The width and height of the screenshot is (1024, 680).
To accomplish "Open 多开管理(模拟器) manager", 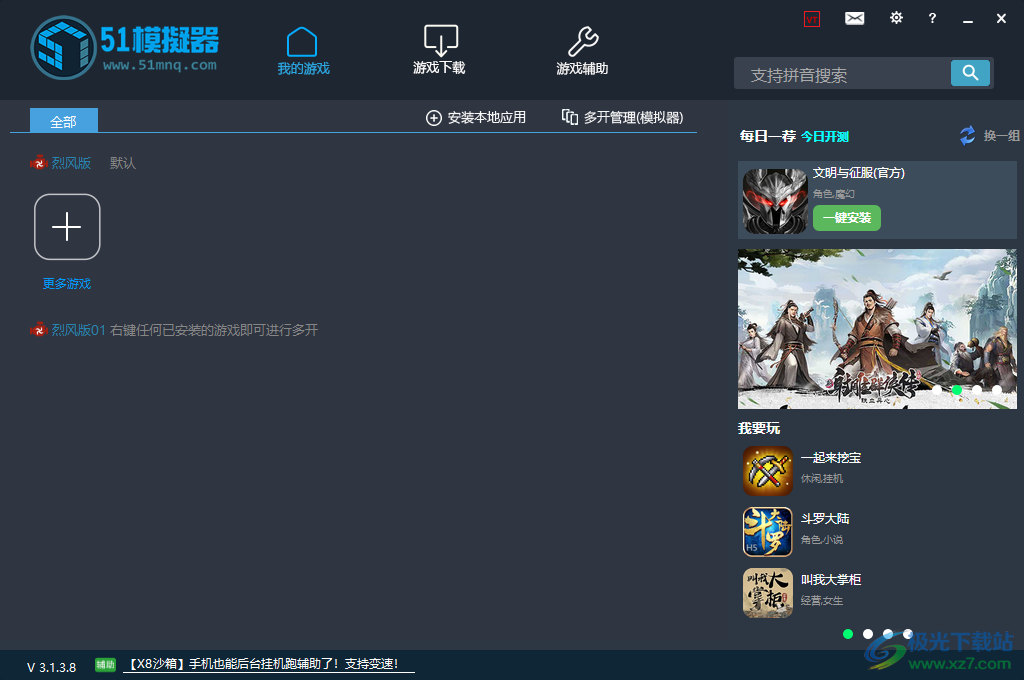I will pyautogui.click(x=622, y=118).
